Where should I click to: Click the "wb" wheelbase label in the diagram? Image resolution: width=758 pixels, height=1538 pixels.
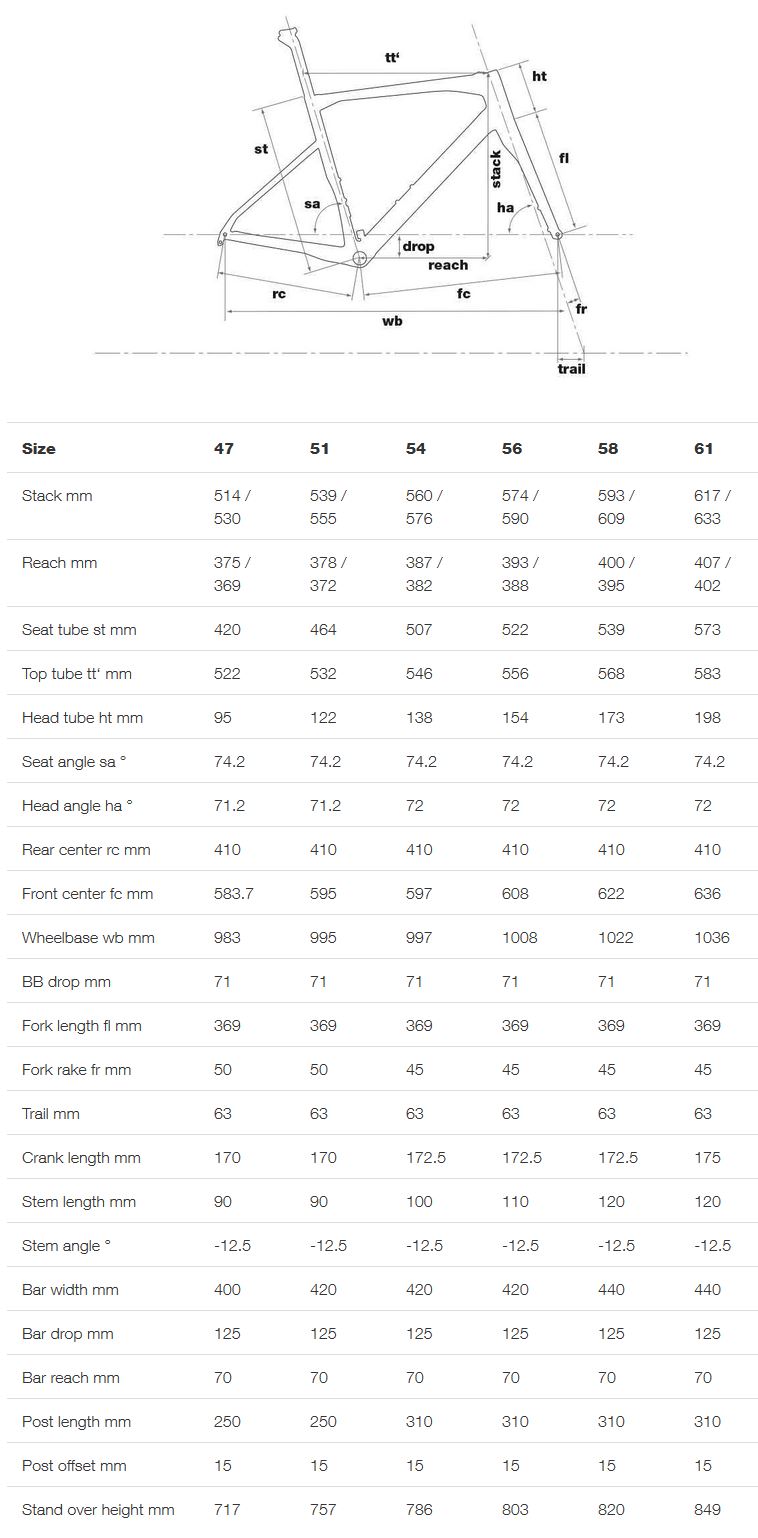pyautogui.click(x=392, y=321)
